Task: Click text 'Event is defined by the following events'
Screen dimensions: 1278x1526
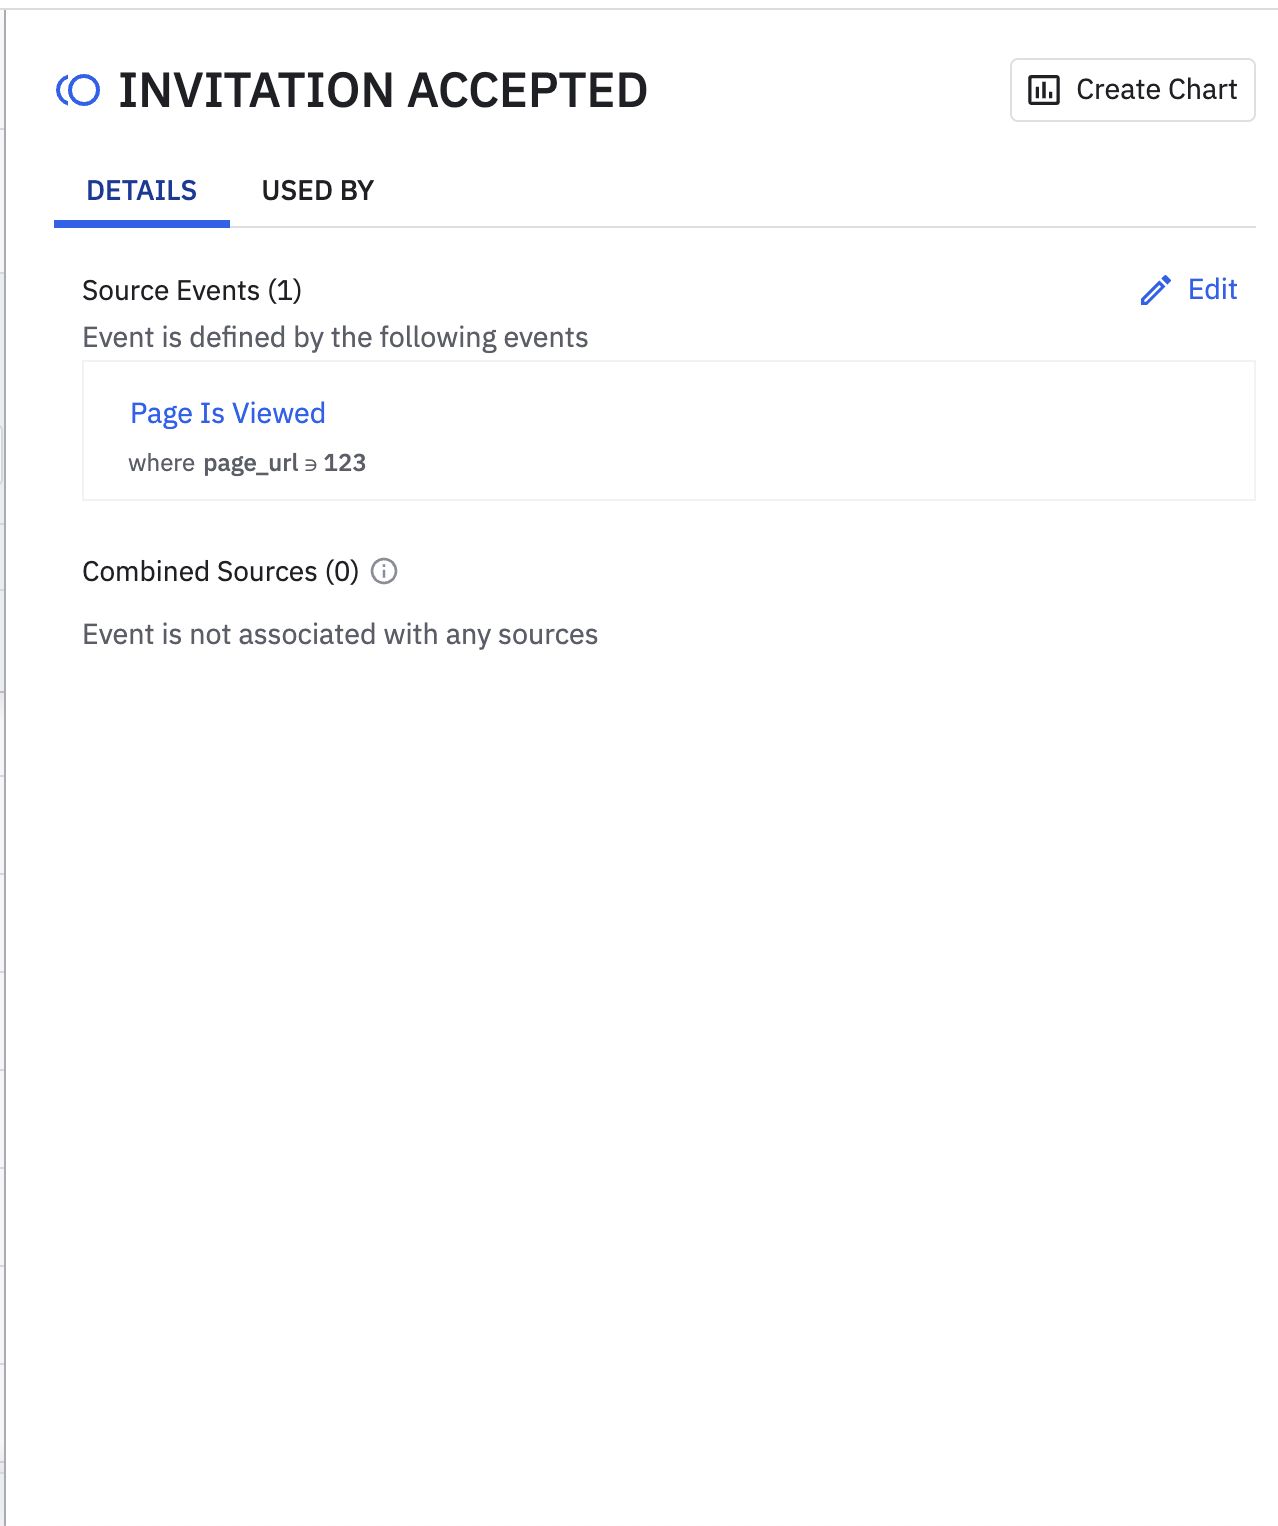Action: pos(335,337)
